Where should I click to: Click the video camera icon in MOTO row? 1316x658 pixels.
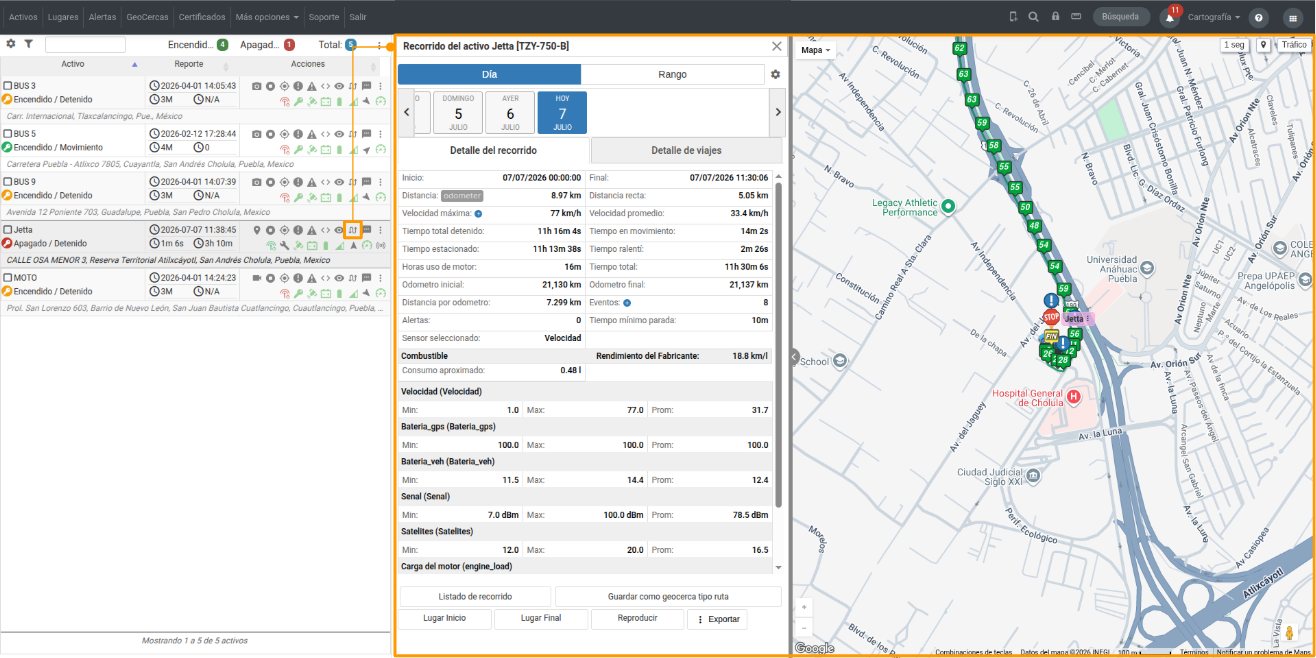tap(257, 278)
